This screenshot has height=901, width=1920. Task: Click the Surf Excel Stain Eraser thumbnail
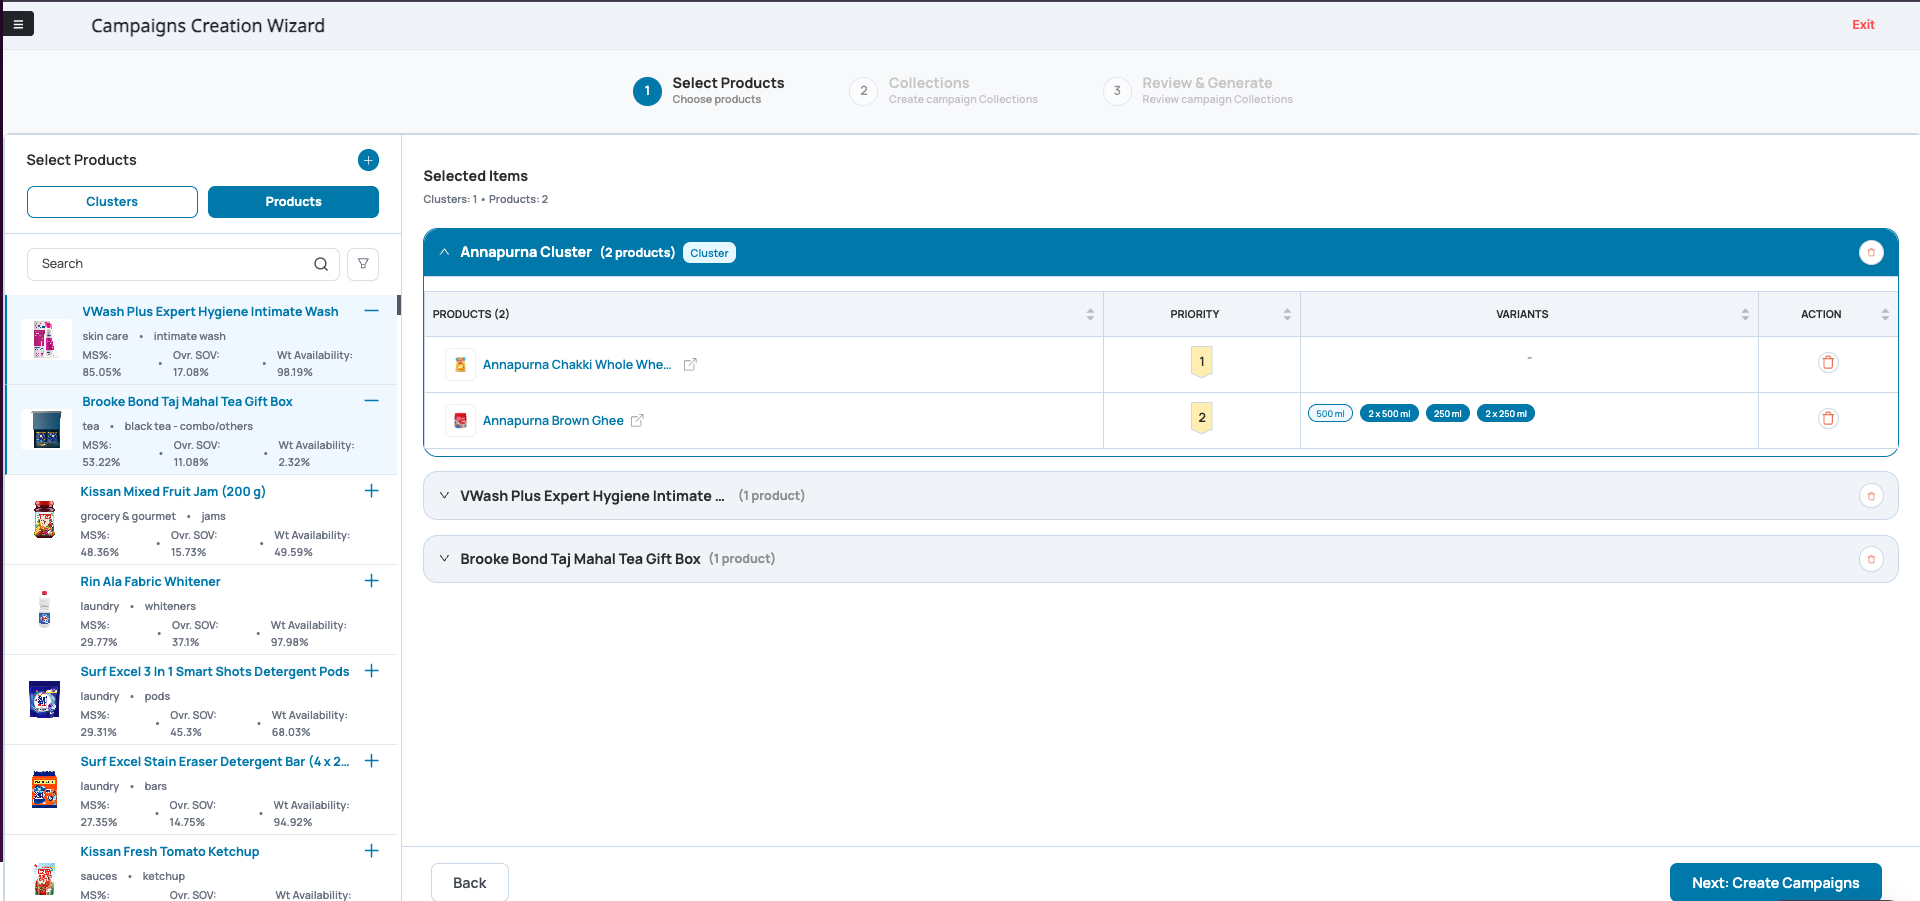coord(44,789)
